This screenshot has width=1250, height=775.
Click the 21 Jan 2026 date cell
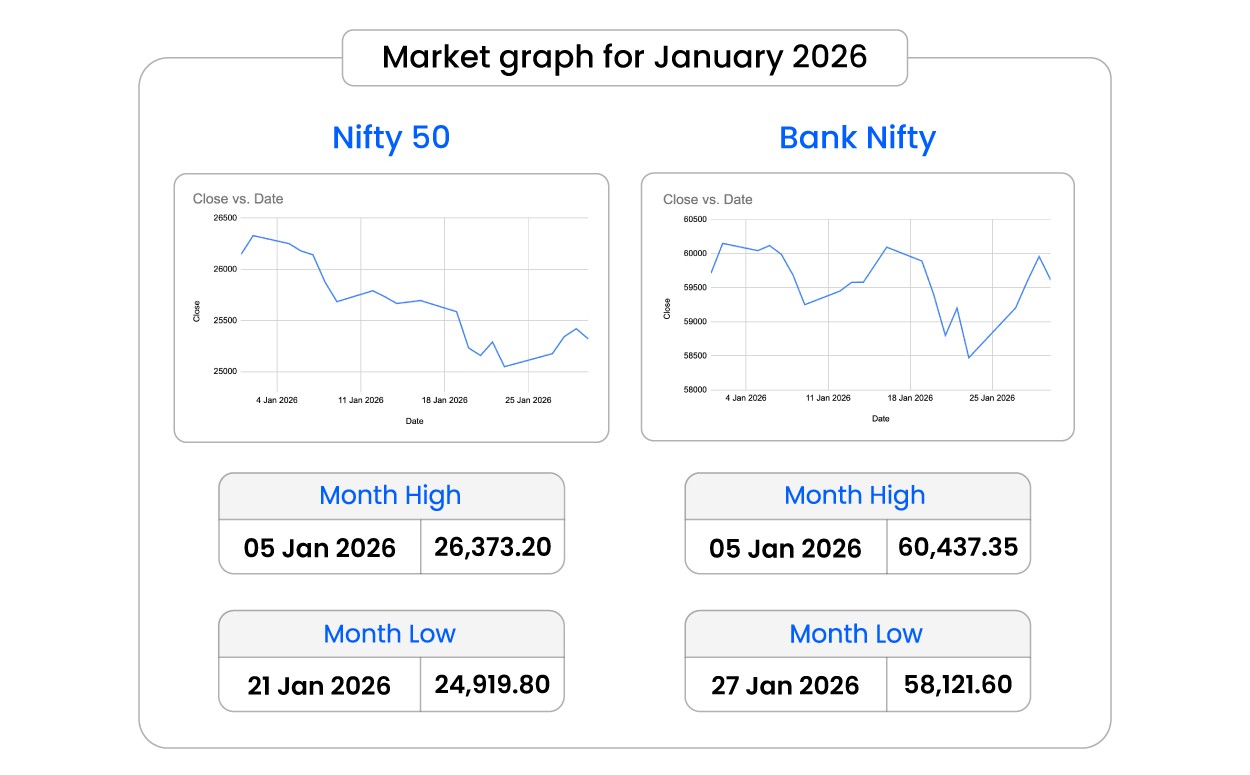pos(319,686)
